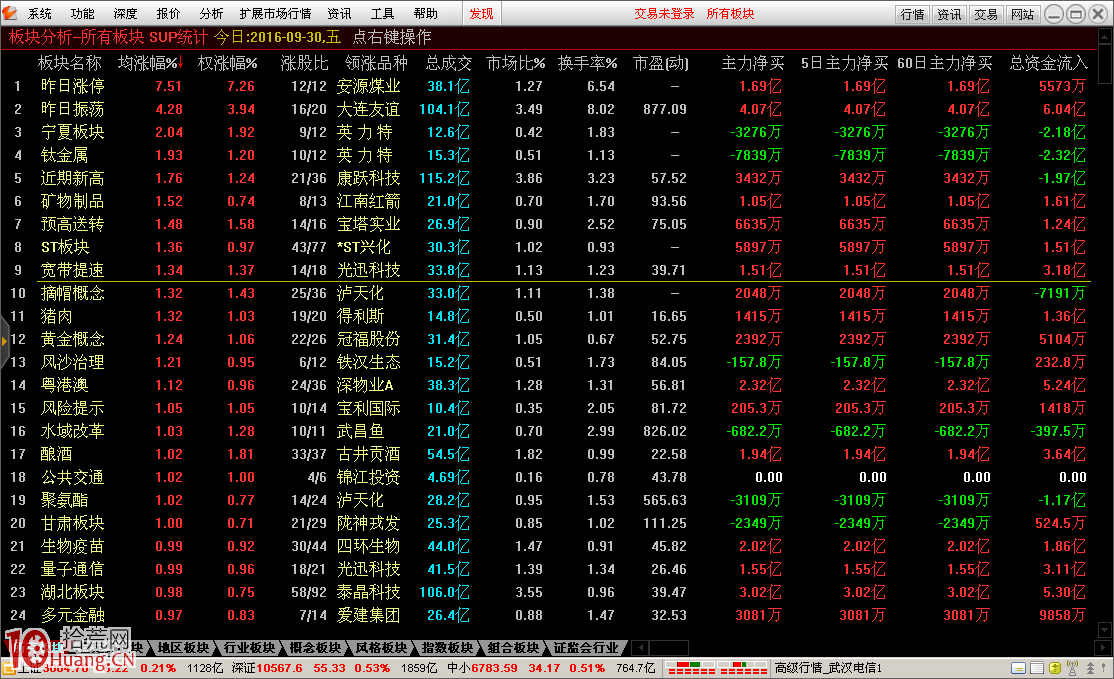Switch to the 组合板块 tab
The height and width of the screenshot is (679, 1114).
[x=514, y=648]
